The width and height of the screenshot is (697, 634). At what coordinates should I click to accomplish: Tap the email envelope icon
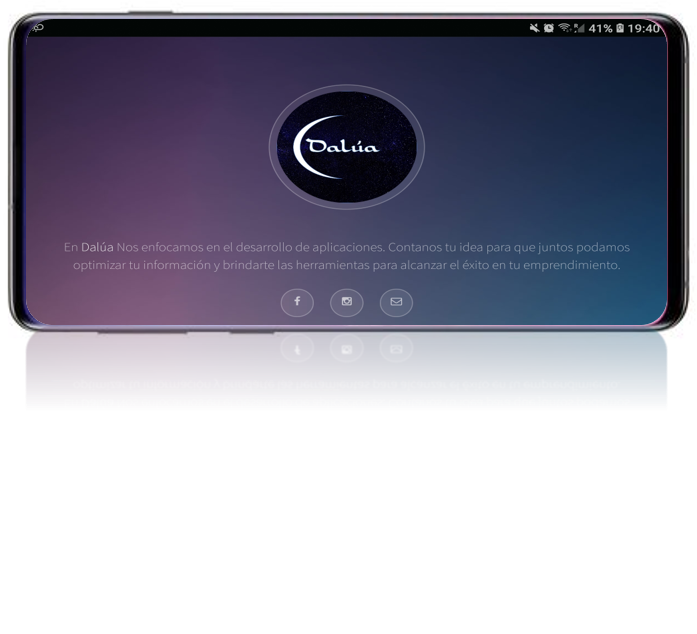396,302
